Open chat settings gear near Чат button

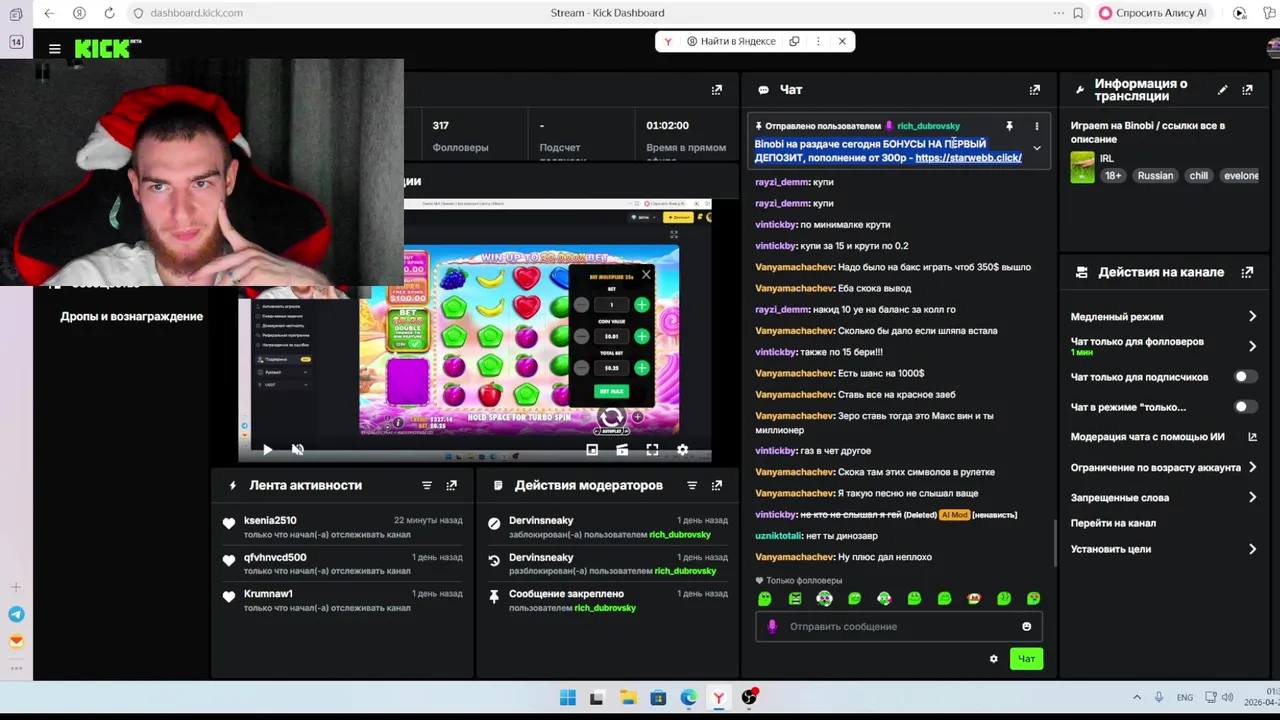pos(993,659)
